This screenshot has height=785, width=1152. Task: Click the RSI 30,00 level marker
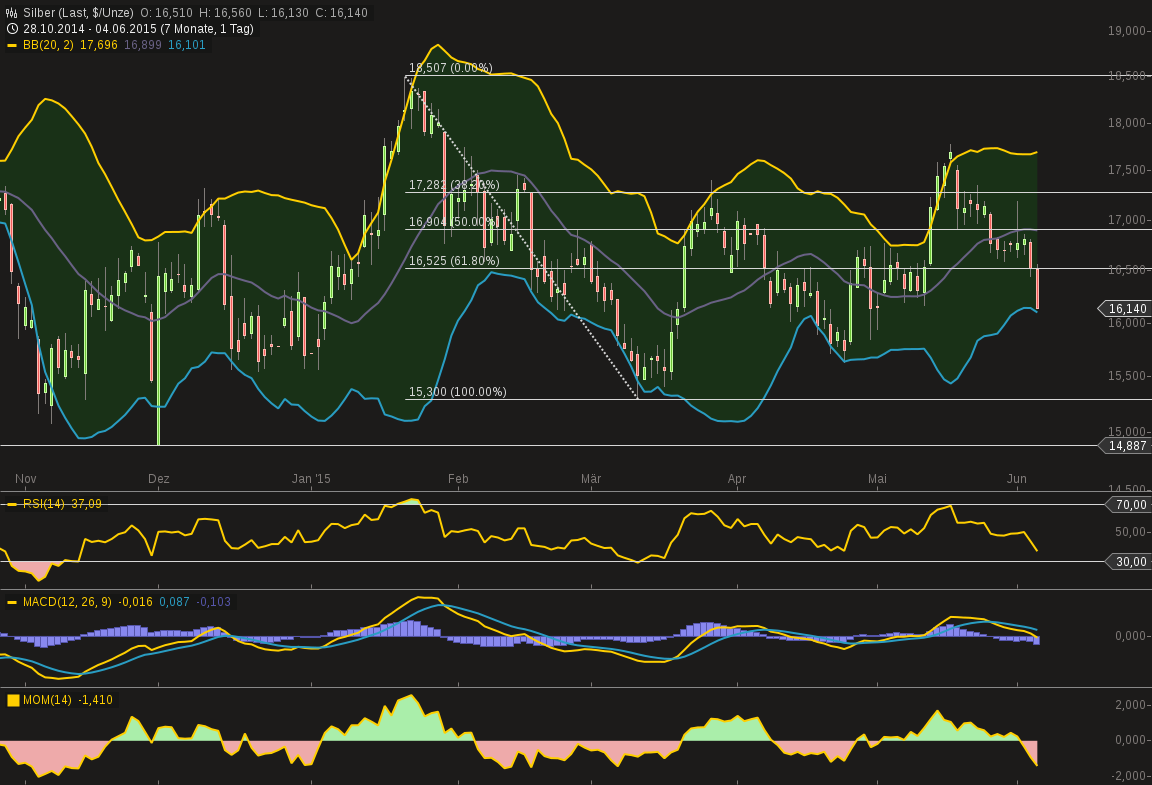point(1130,562)
